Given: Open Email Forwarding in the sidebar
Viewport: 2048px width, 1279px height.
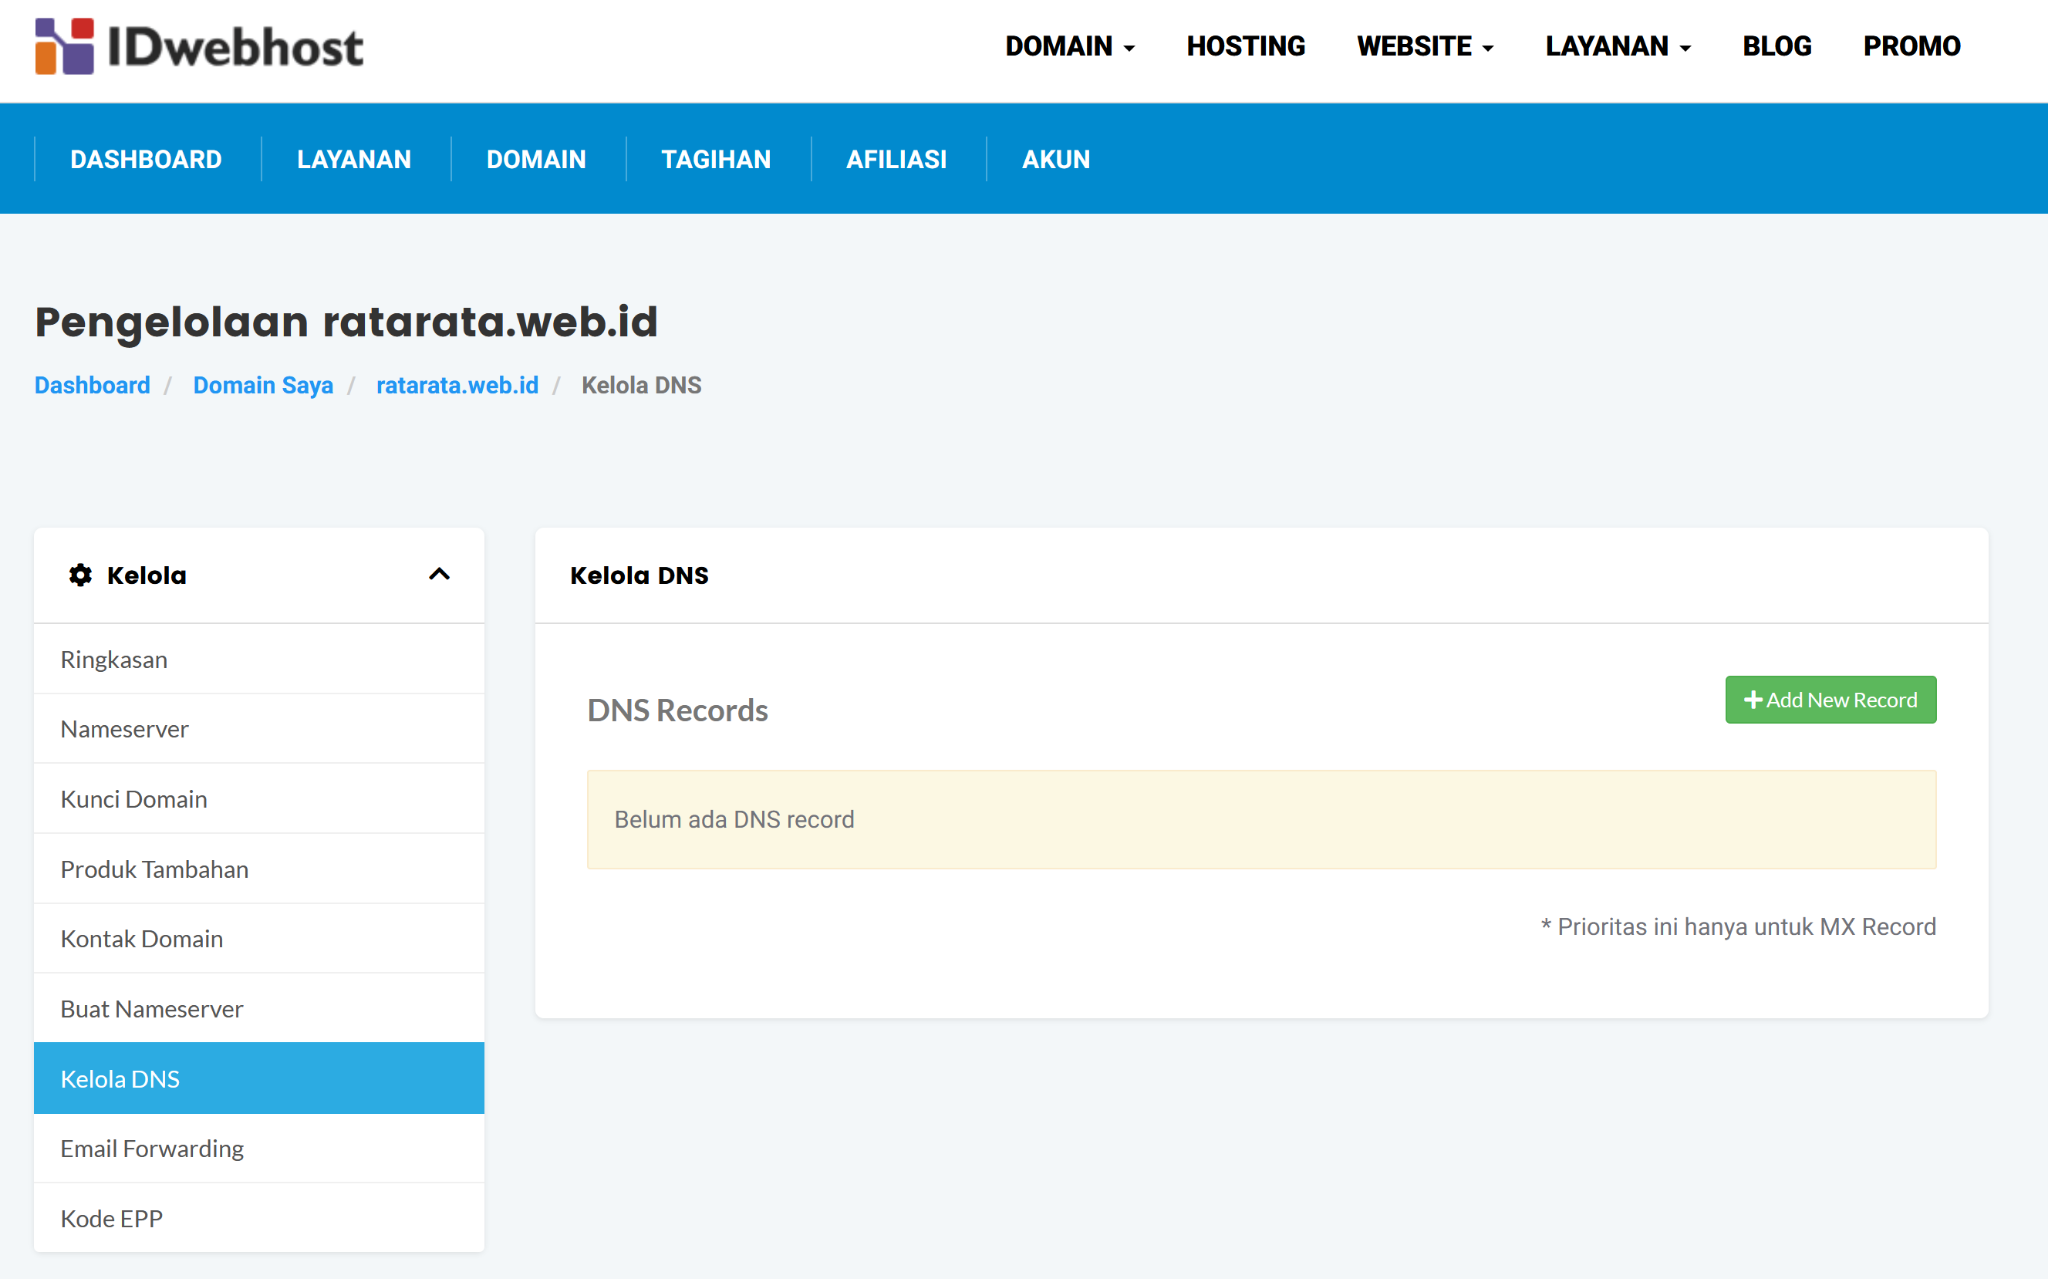Looking at the screenshot, I should pyautogui.click(x=259, y=1148).
